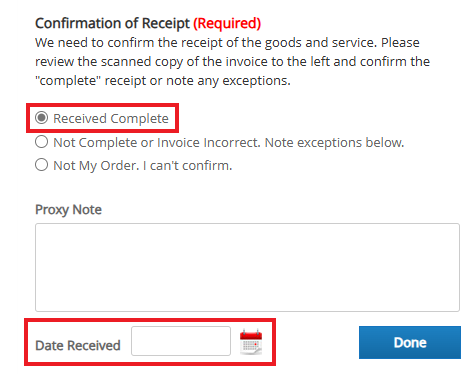Pick a date using the red calendar icon
This screenshot has width=476, height=379.
pos(251,342)
